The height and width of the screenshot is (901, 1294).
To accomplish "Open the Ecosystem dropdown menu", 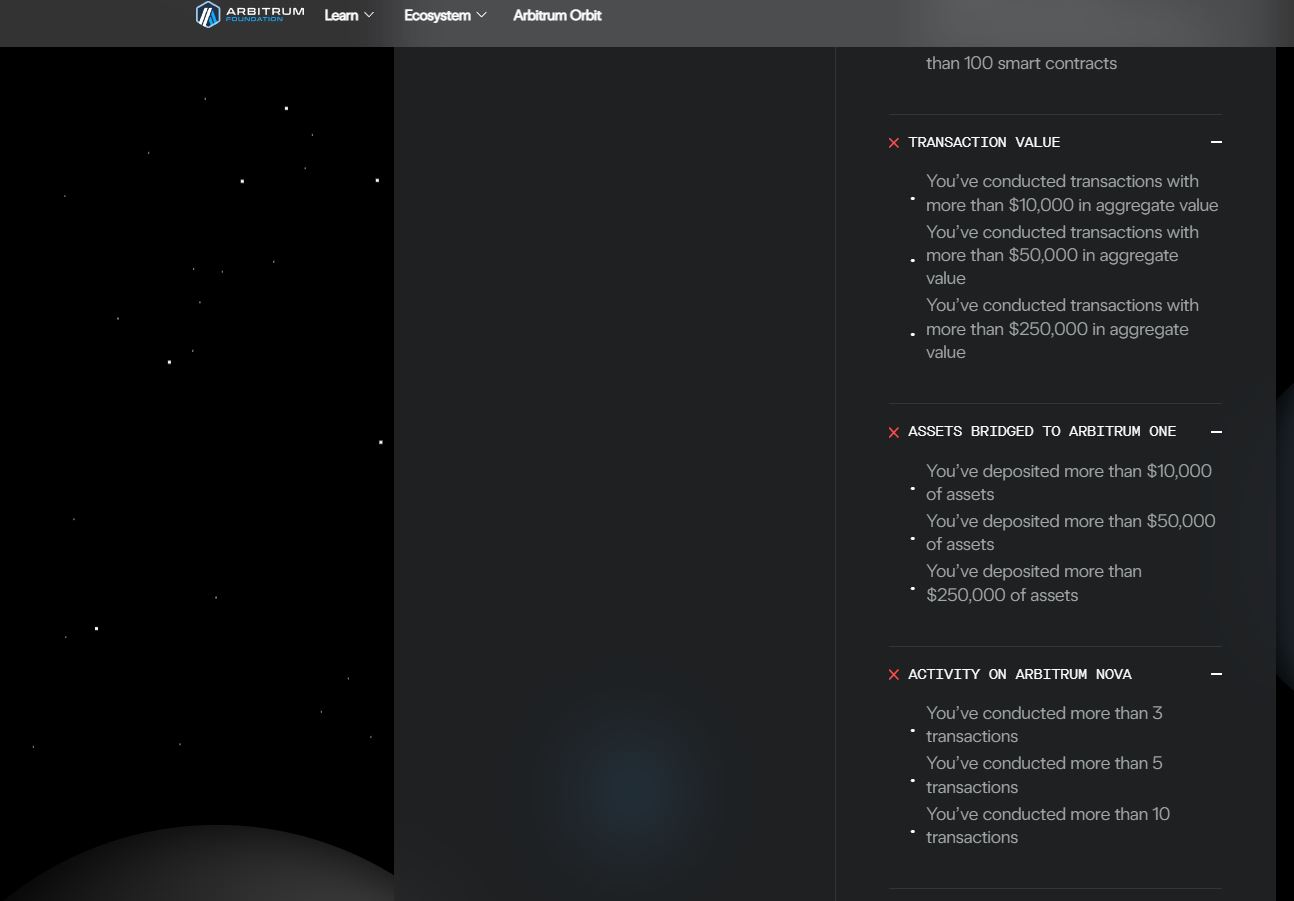I will pyautogui.click(x=445, y=15).
